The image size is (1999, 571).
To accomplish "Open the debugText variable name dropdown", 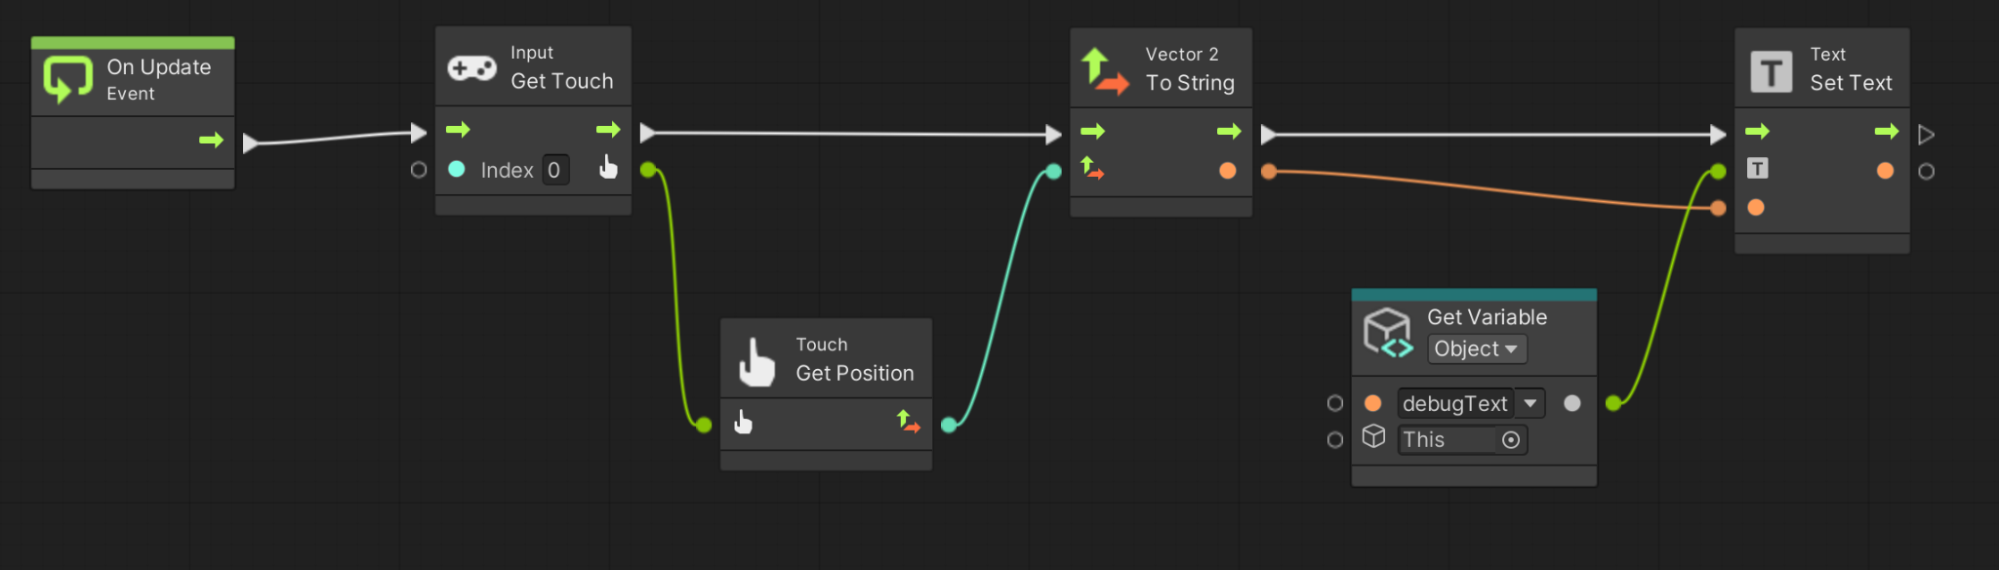I will tap(1530, 403).
